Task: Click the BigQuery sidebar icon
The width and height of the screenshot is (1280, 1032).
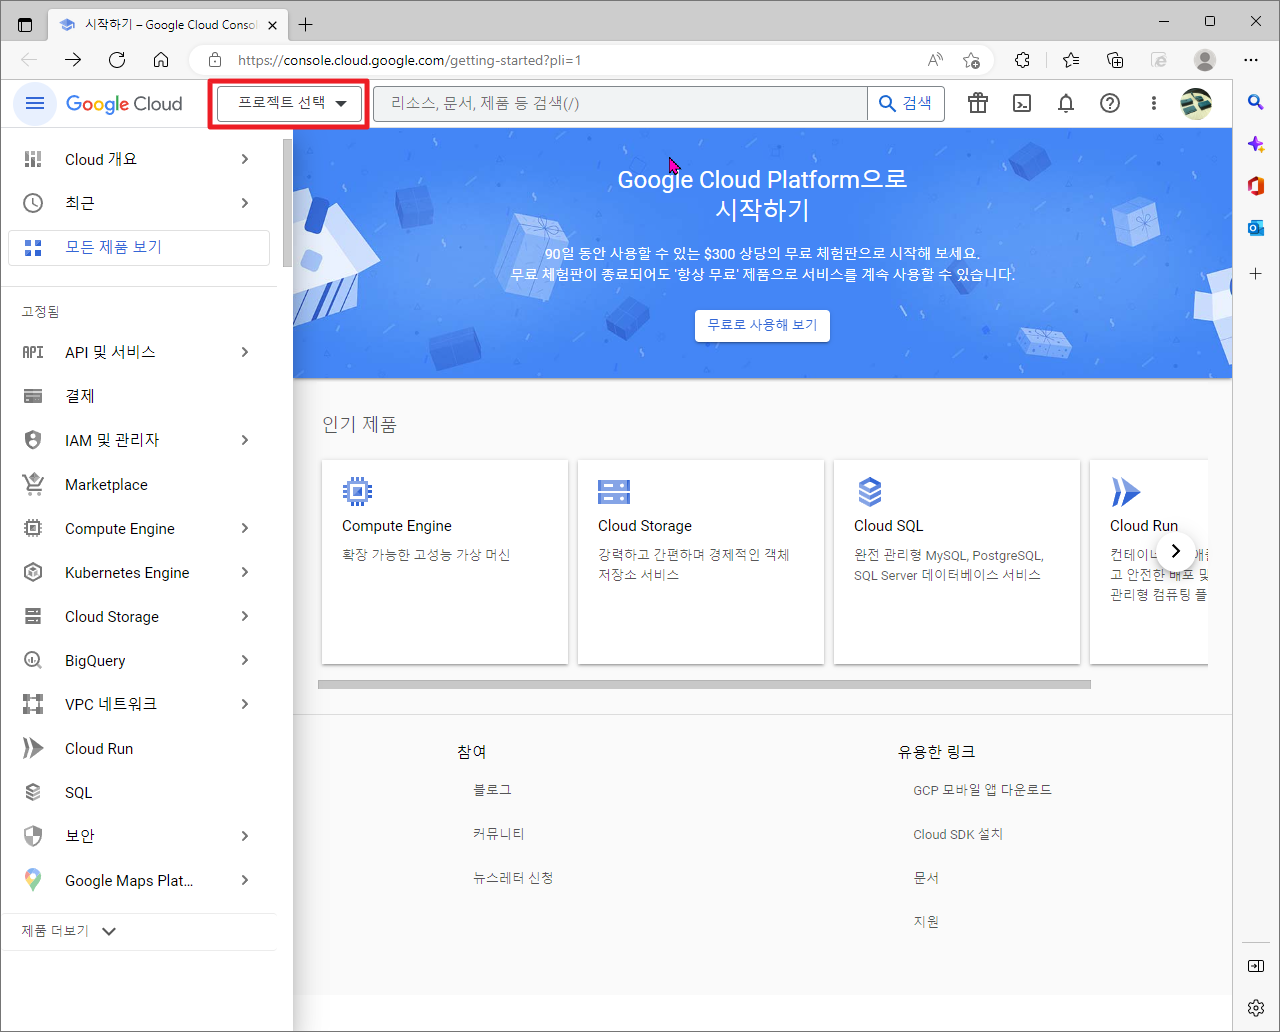Action: pos(33,660)
